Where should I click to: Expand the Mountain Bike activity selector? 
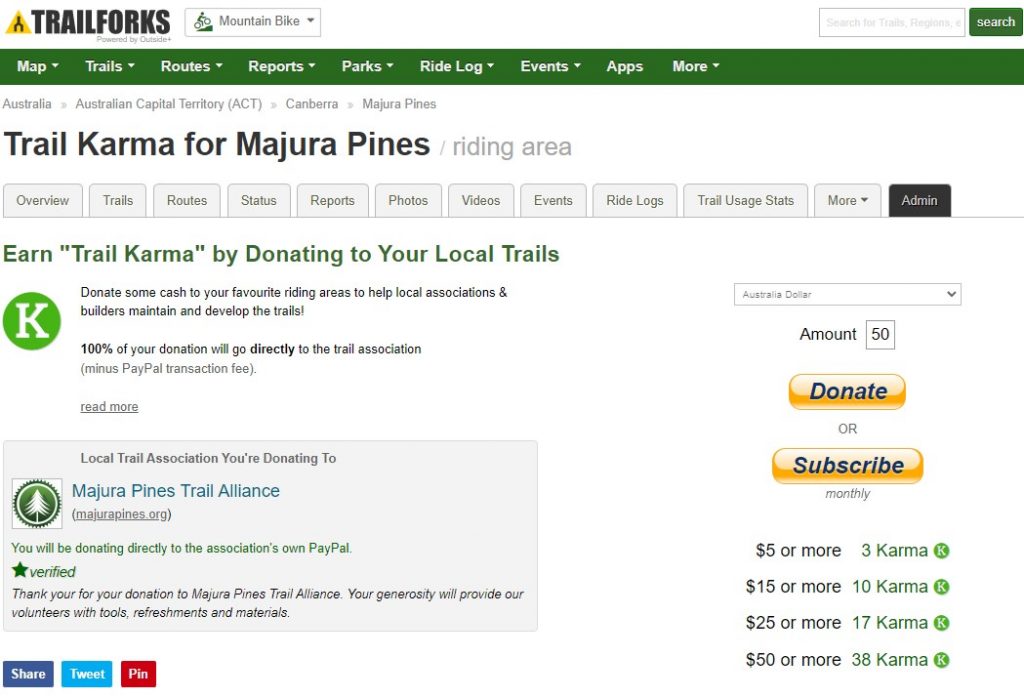[253, 22]
